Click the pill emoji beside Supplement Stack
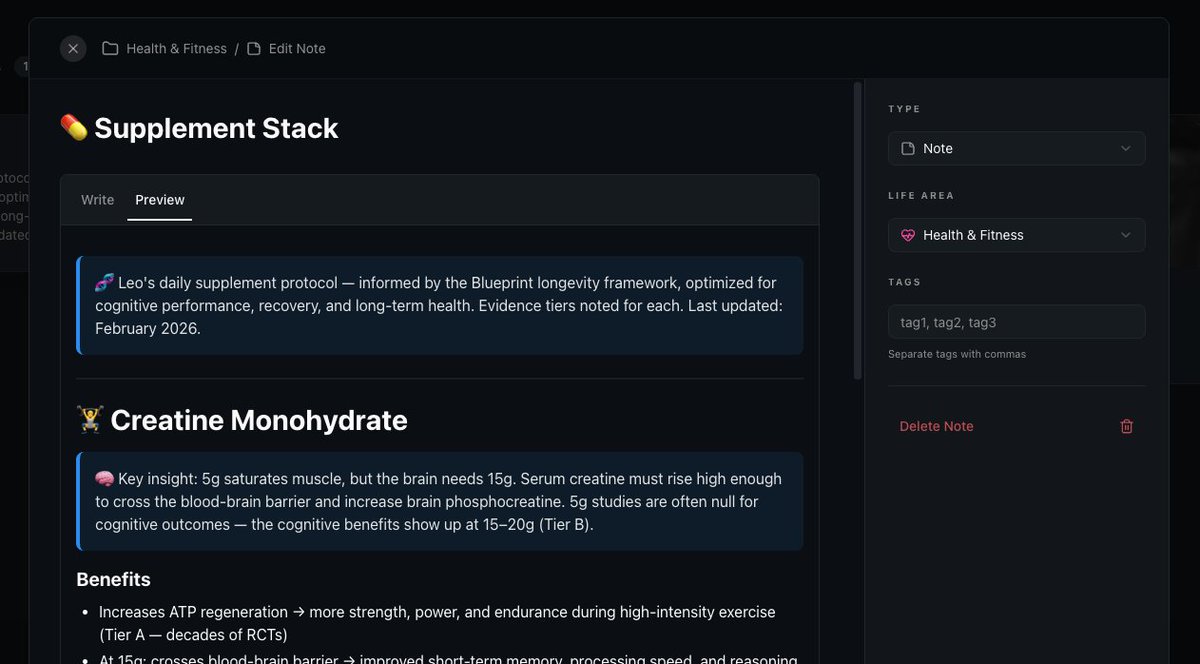Screen dimensions: 1200x664 (x=74, y=127)
